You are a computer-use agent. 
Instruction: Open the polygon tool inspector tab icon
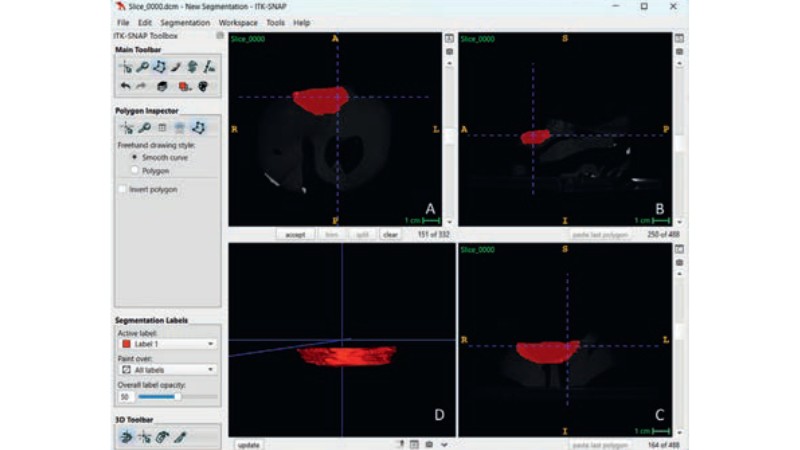click(198, 128)
